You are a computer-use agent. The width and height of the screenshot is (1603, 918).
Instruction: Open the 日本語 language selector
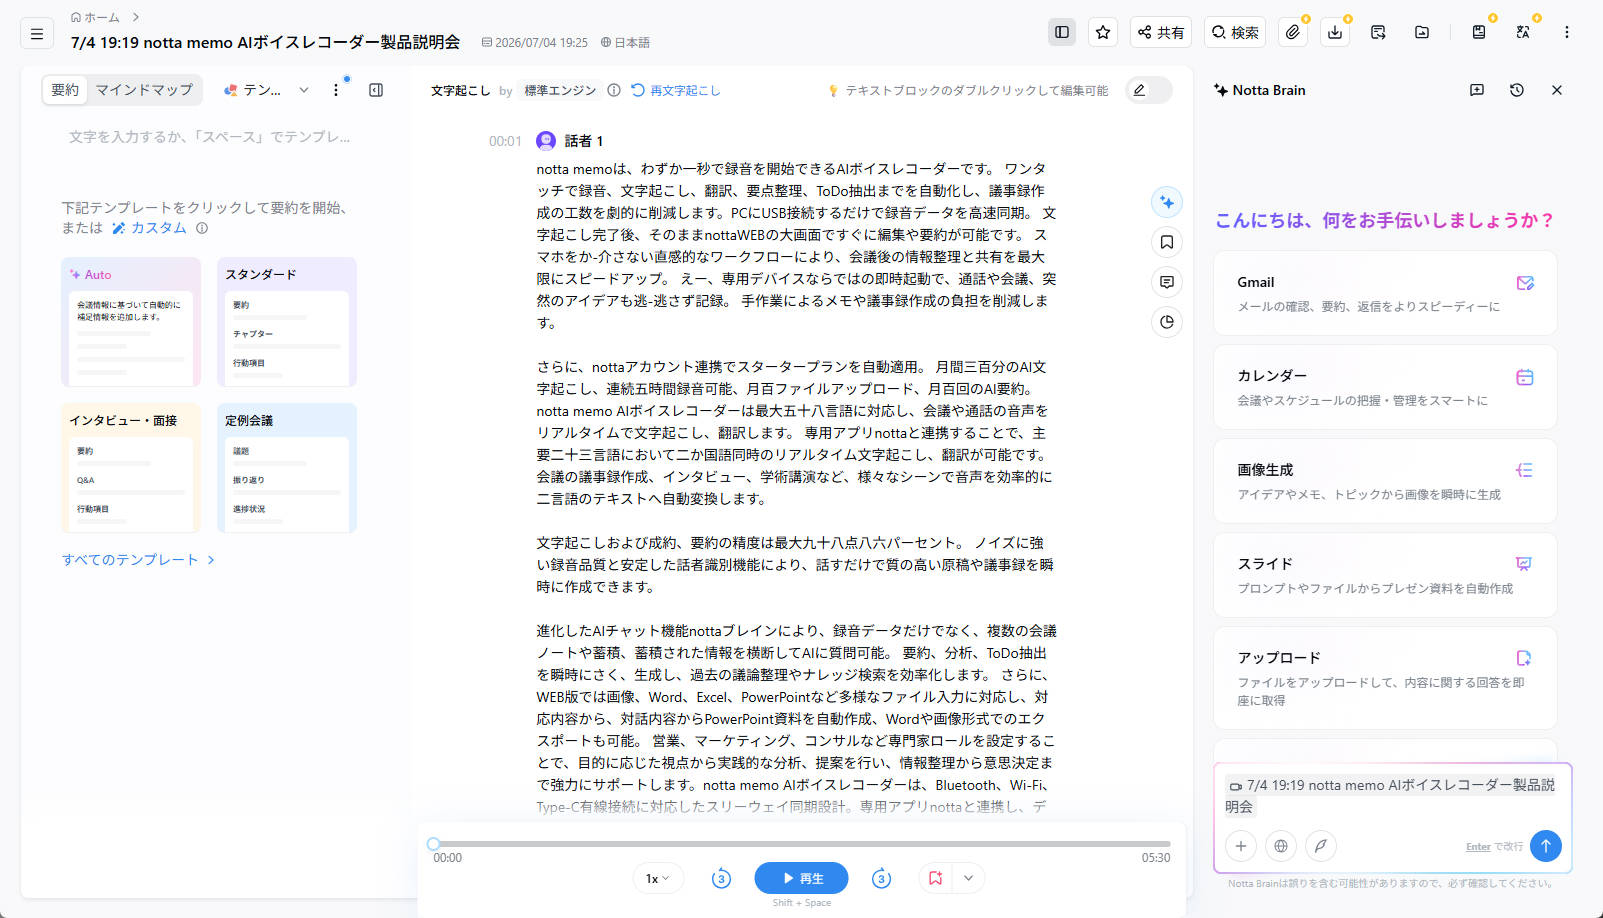pyautogui.click(x=625, y=42)
